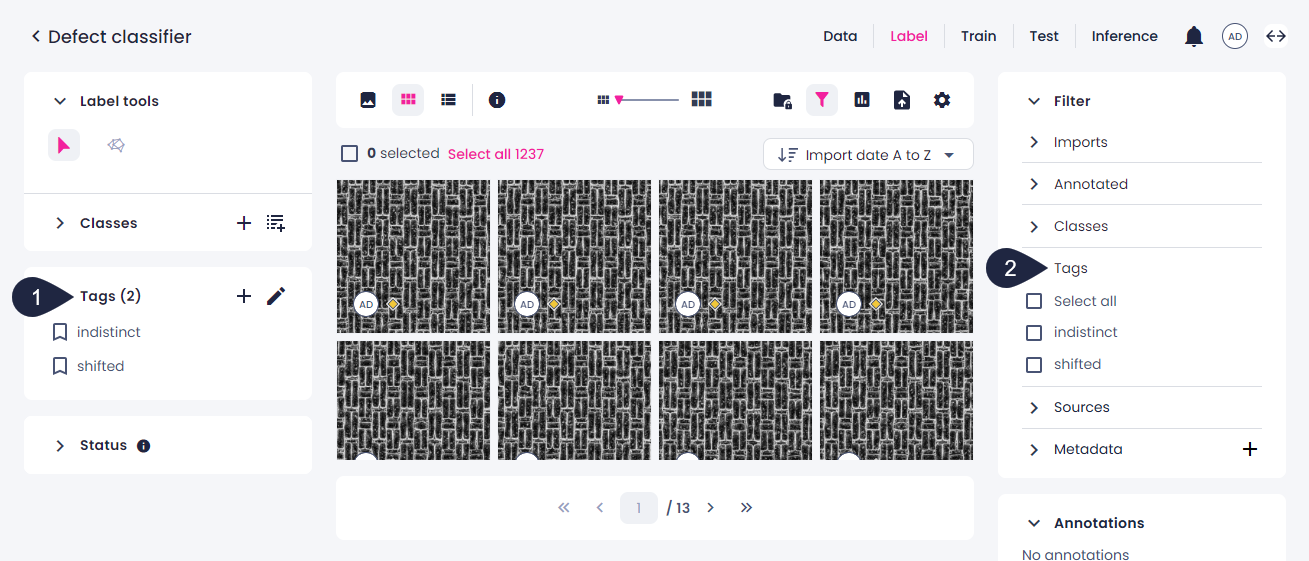Add a new class with plus icon
The height and width of the screenshot is (561, 1309).
tap(244, 223)
